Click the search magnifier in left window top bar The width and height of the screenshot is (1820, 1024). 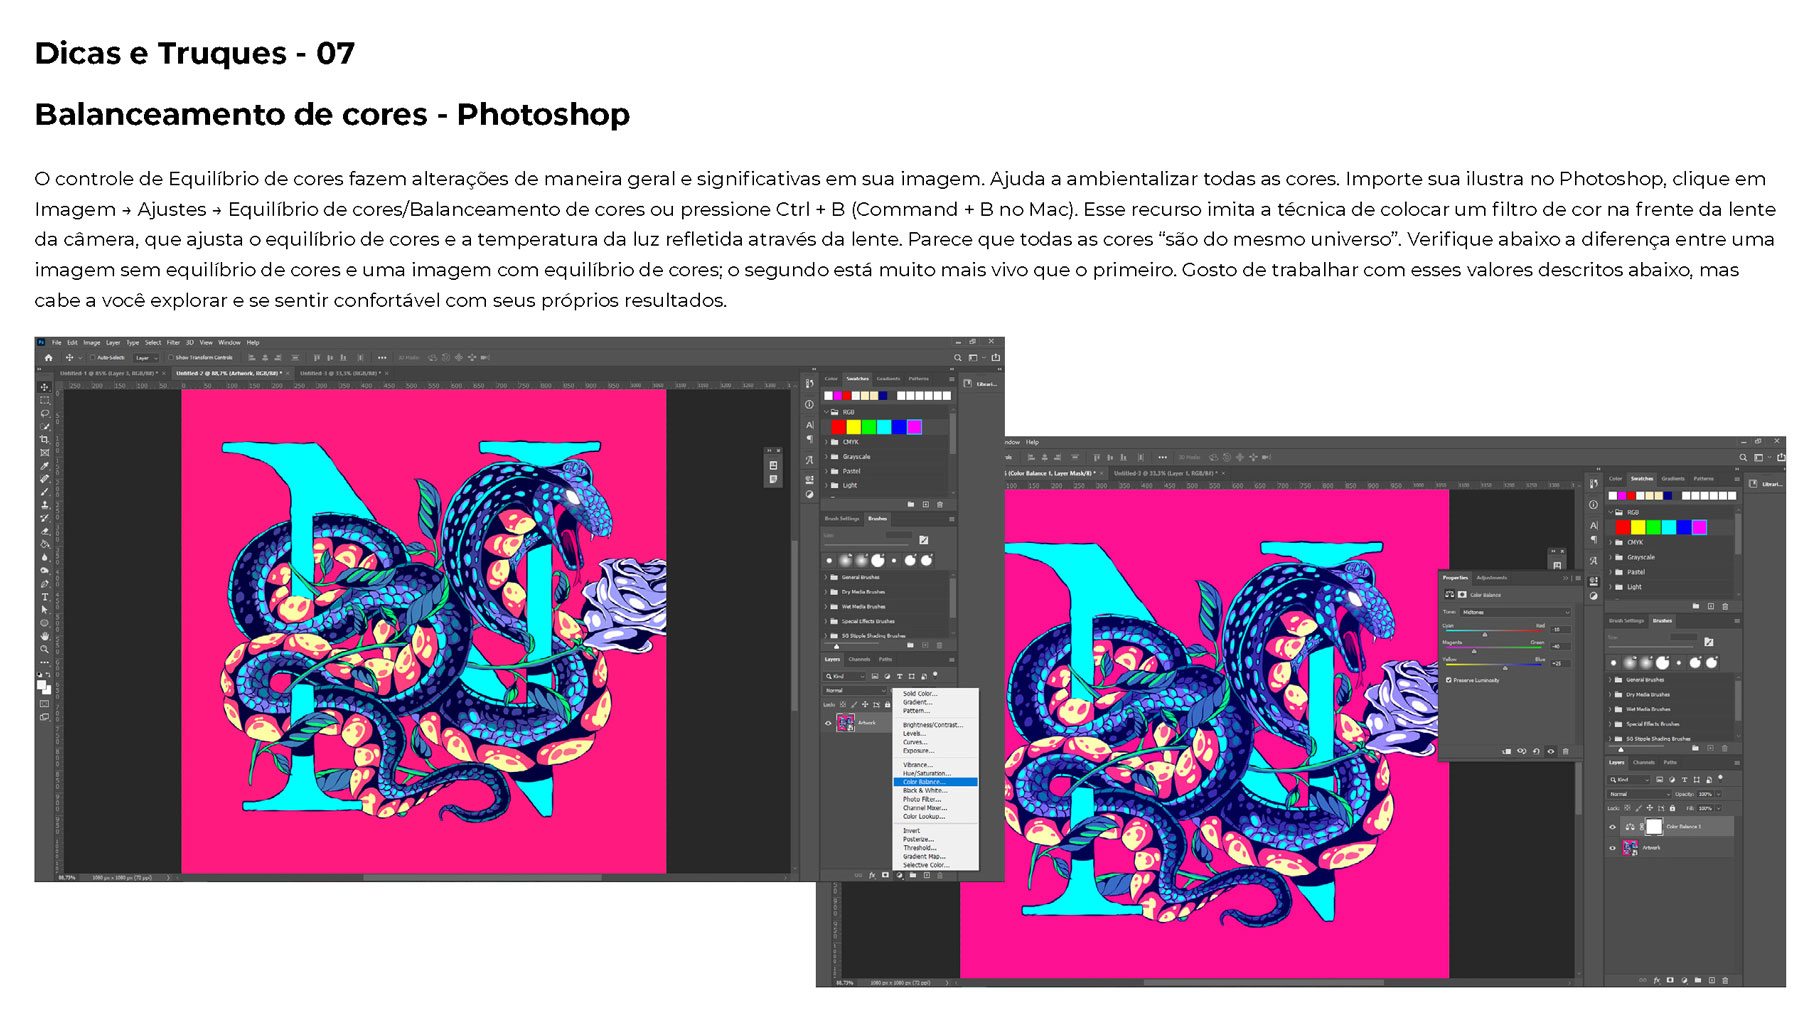tap(957, 357)
